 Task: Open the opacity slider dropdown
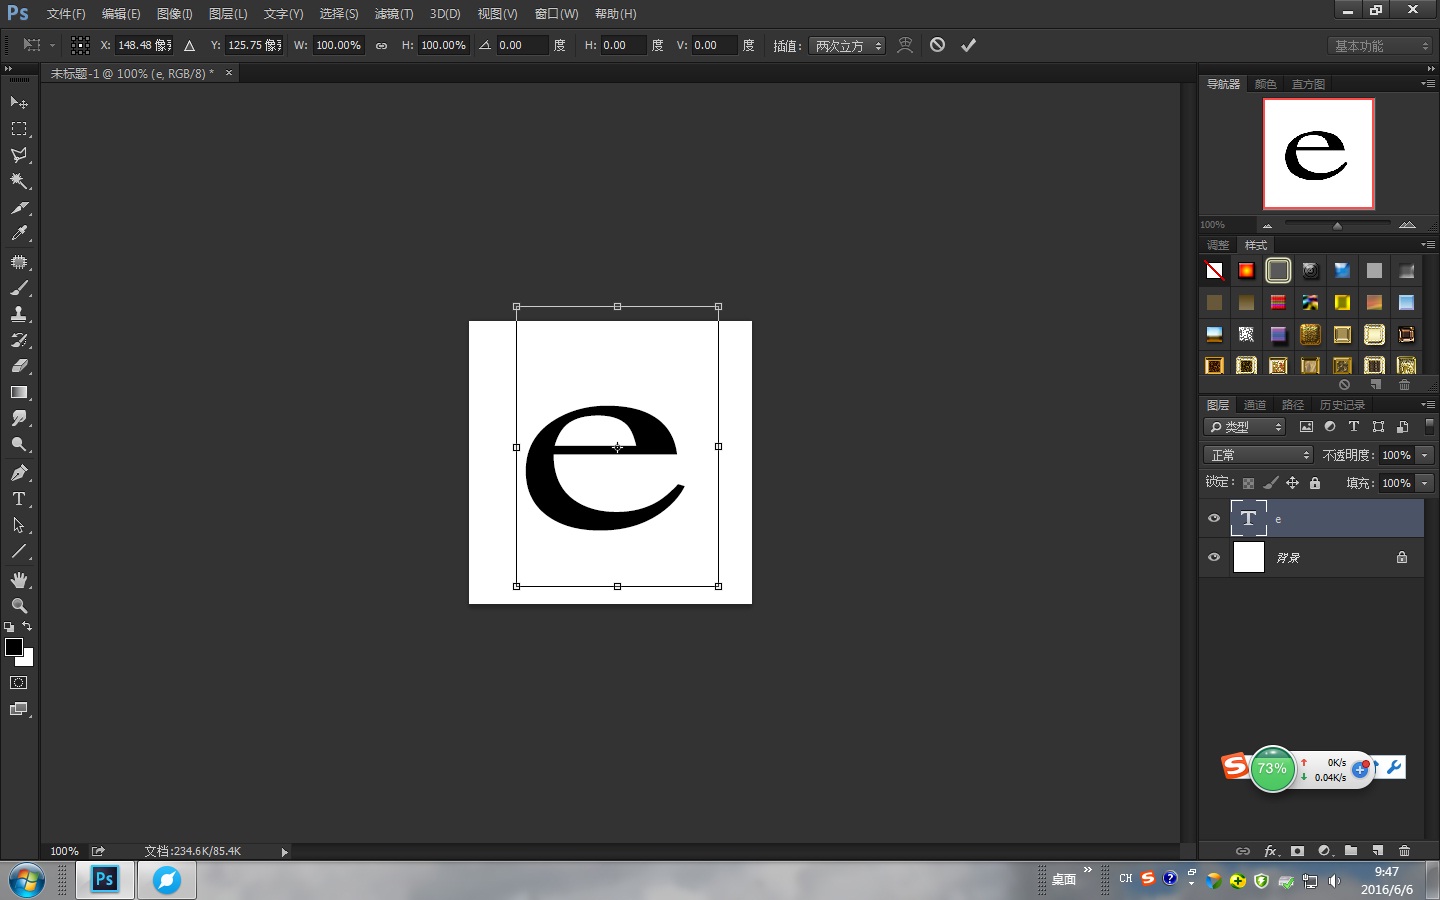tap(1425, 455)
